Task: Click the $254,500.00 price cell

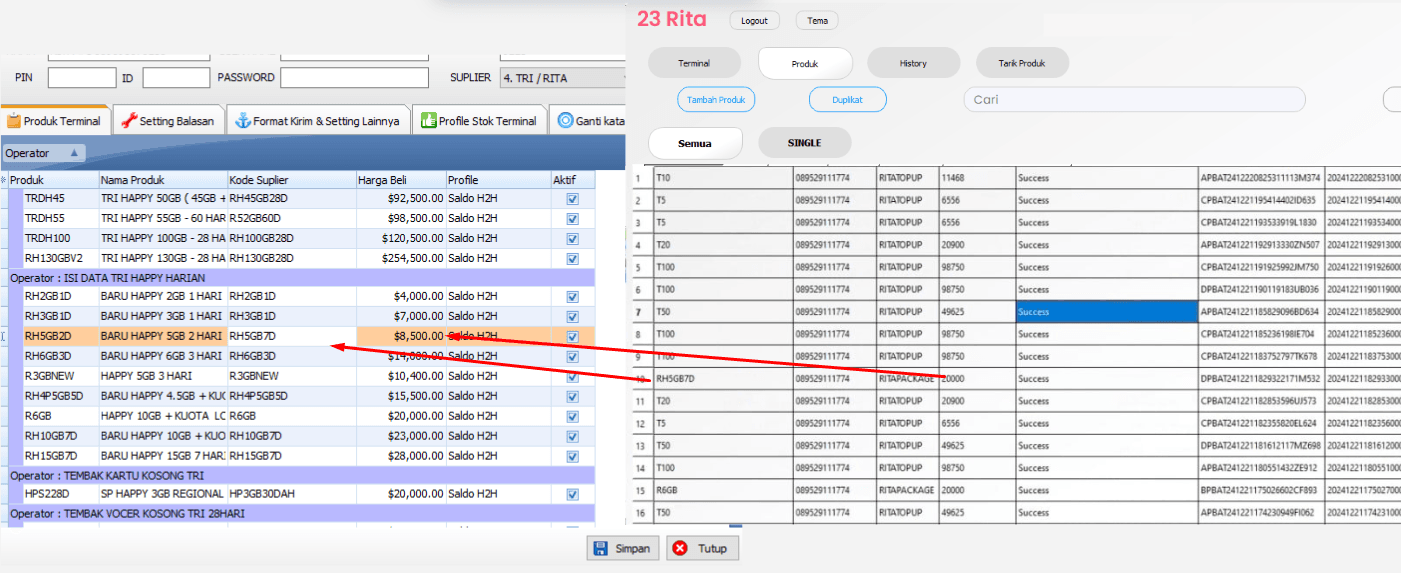Action: point(400,258)
